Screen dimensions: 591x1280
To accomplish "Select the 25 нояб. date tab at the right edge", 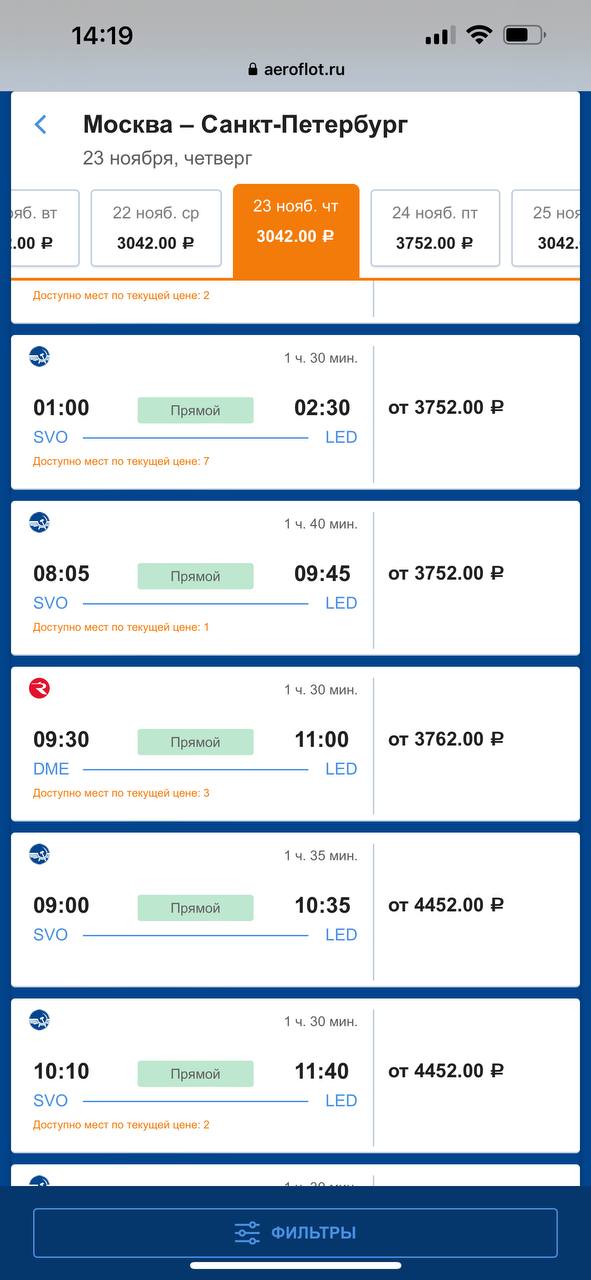I will click(x=546, y=228).
